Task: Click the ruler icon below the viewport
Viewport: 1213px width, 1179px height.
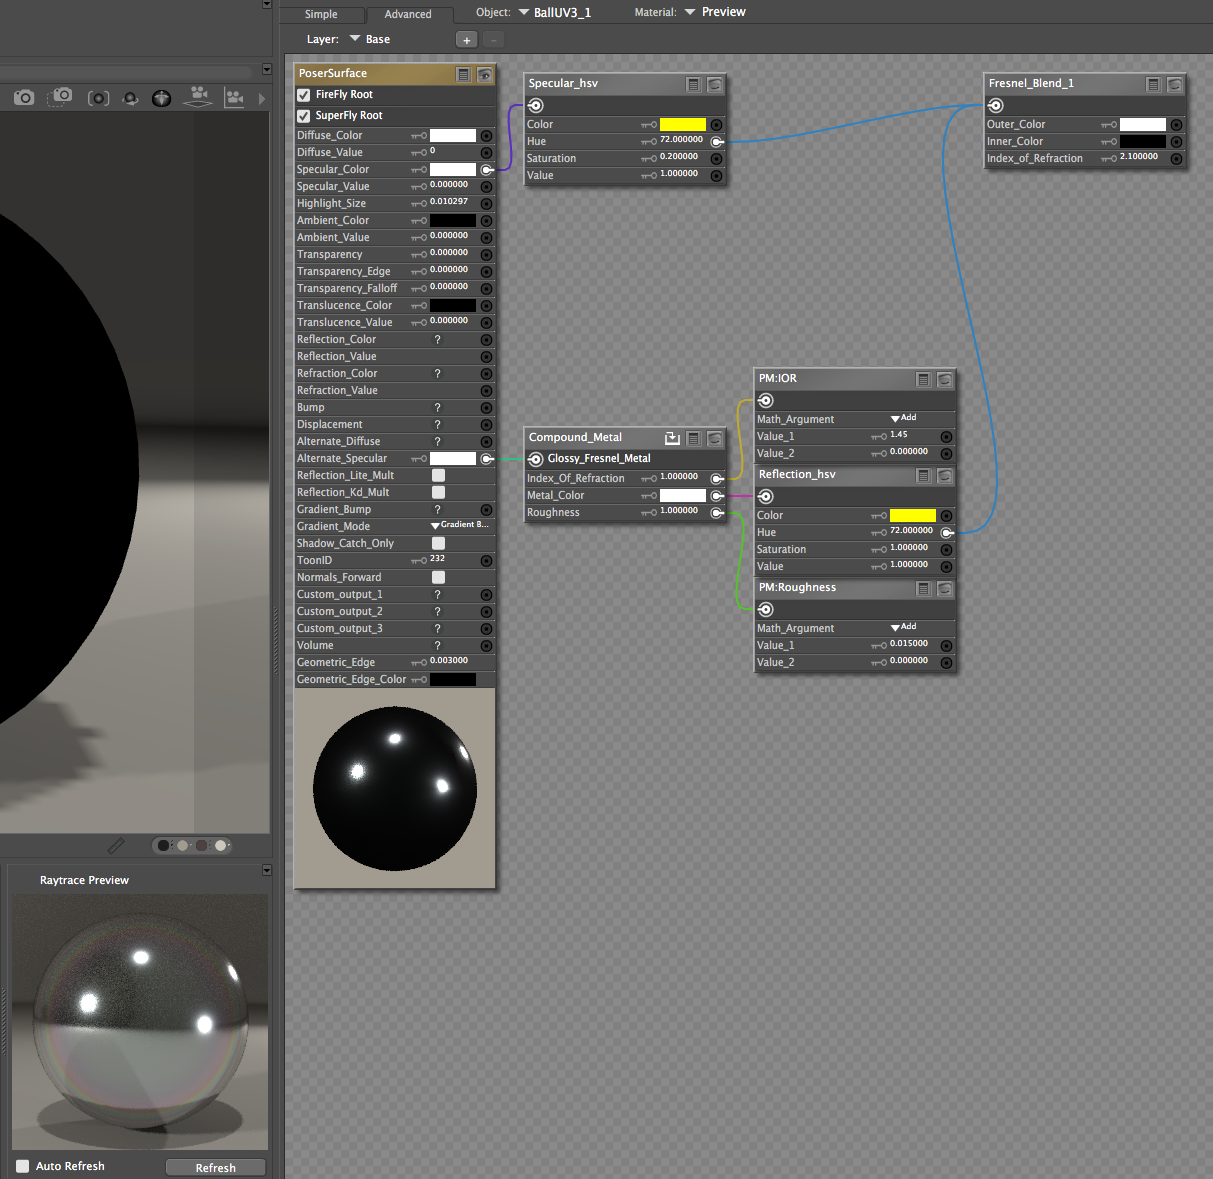Action: [116, 846]
